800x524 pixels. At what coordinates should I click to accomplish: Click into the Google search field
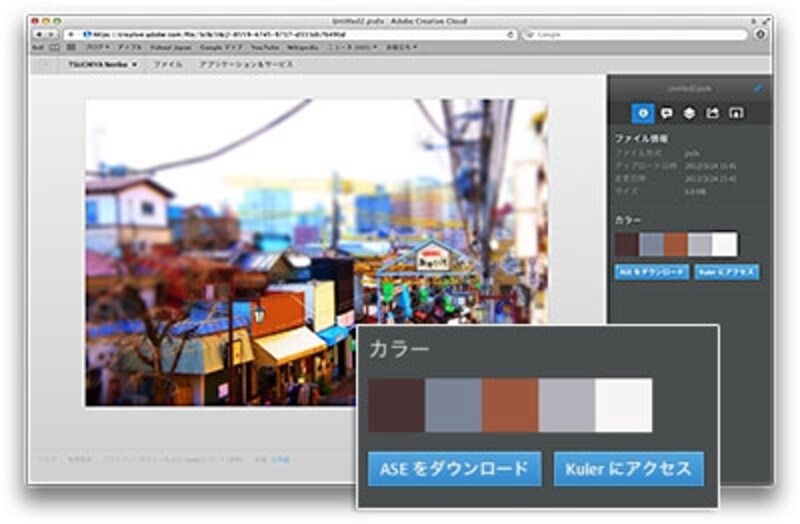[635, 35]
